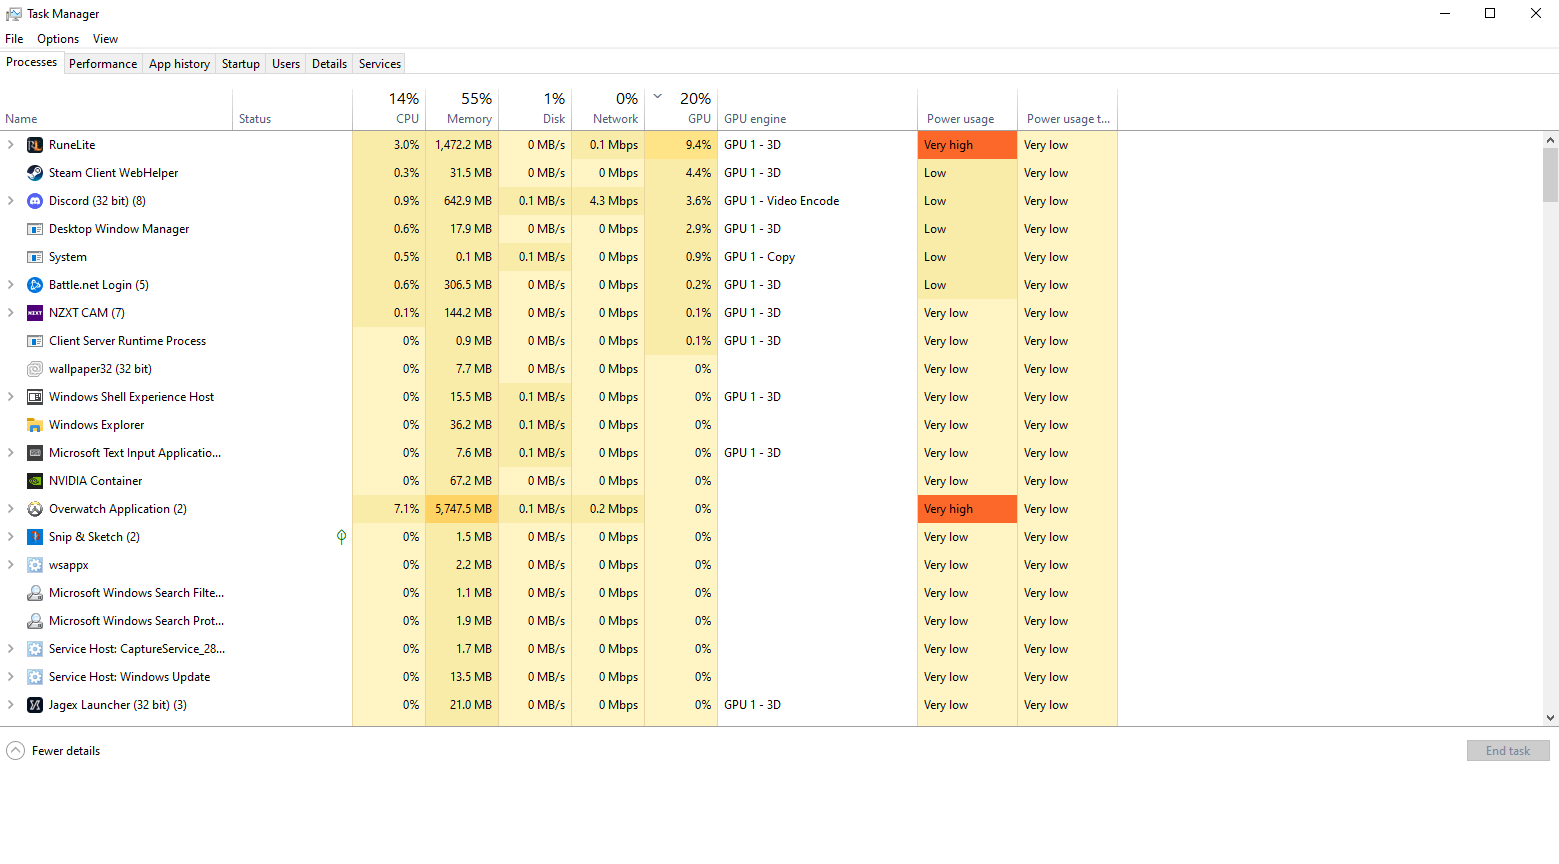Viewport: 1559px width, 864px height.
Task: Select RuneLite's Very high power usage cell
Action: coord(967,145)
